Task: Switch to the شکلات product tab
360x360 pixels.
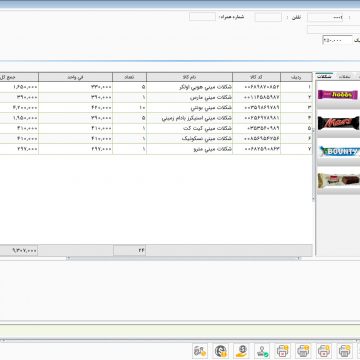Action: [x=324, y=77]
